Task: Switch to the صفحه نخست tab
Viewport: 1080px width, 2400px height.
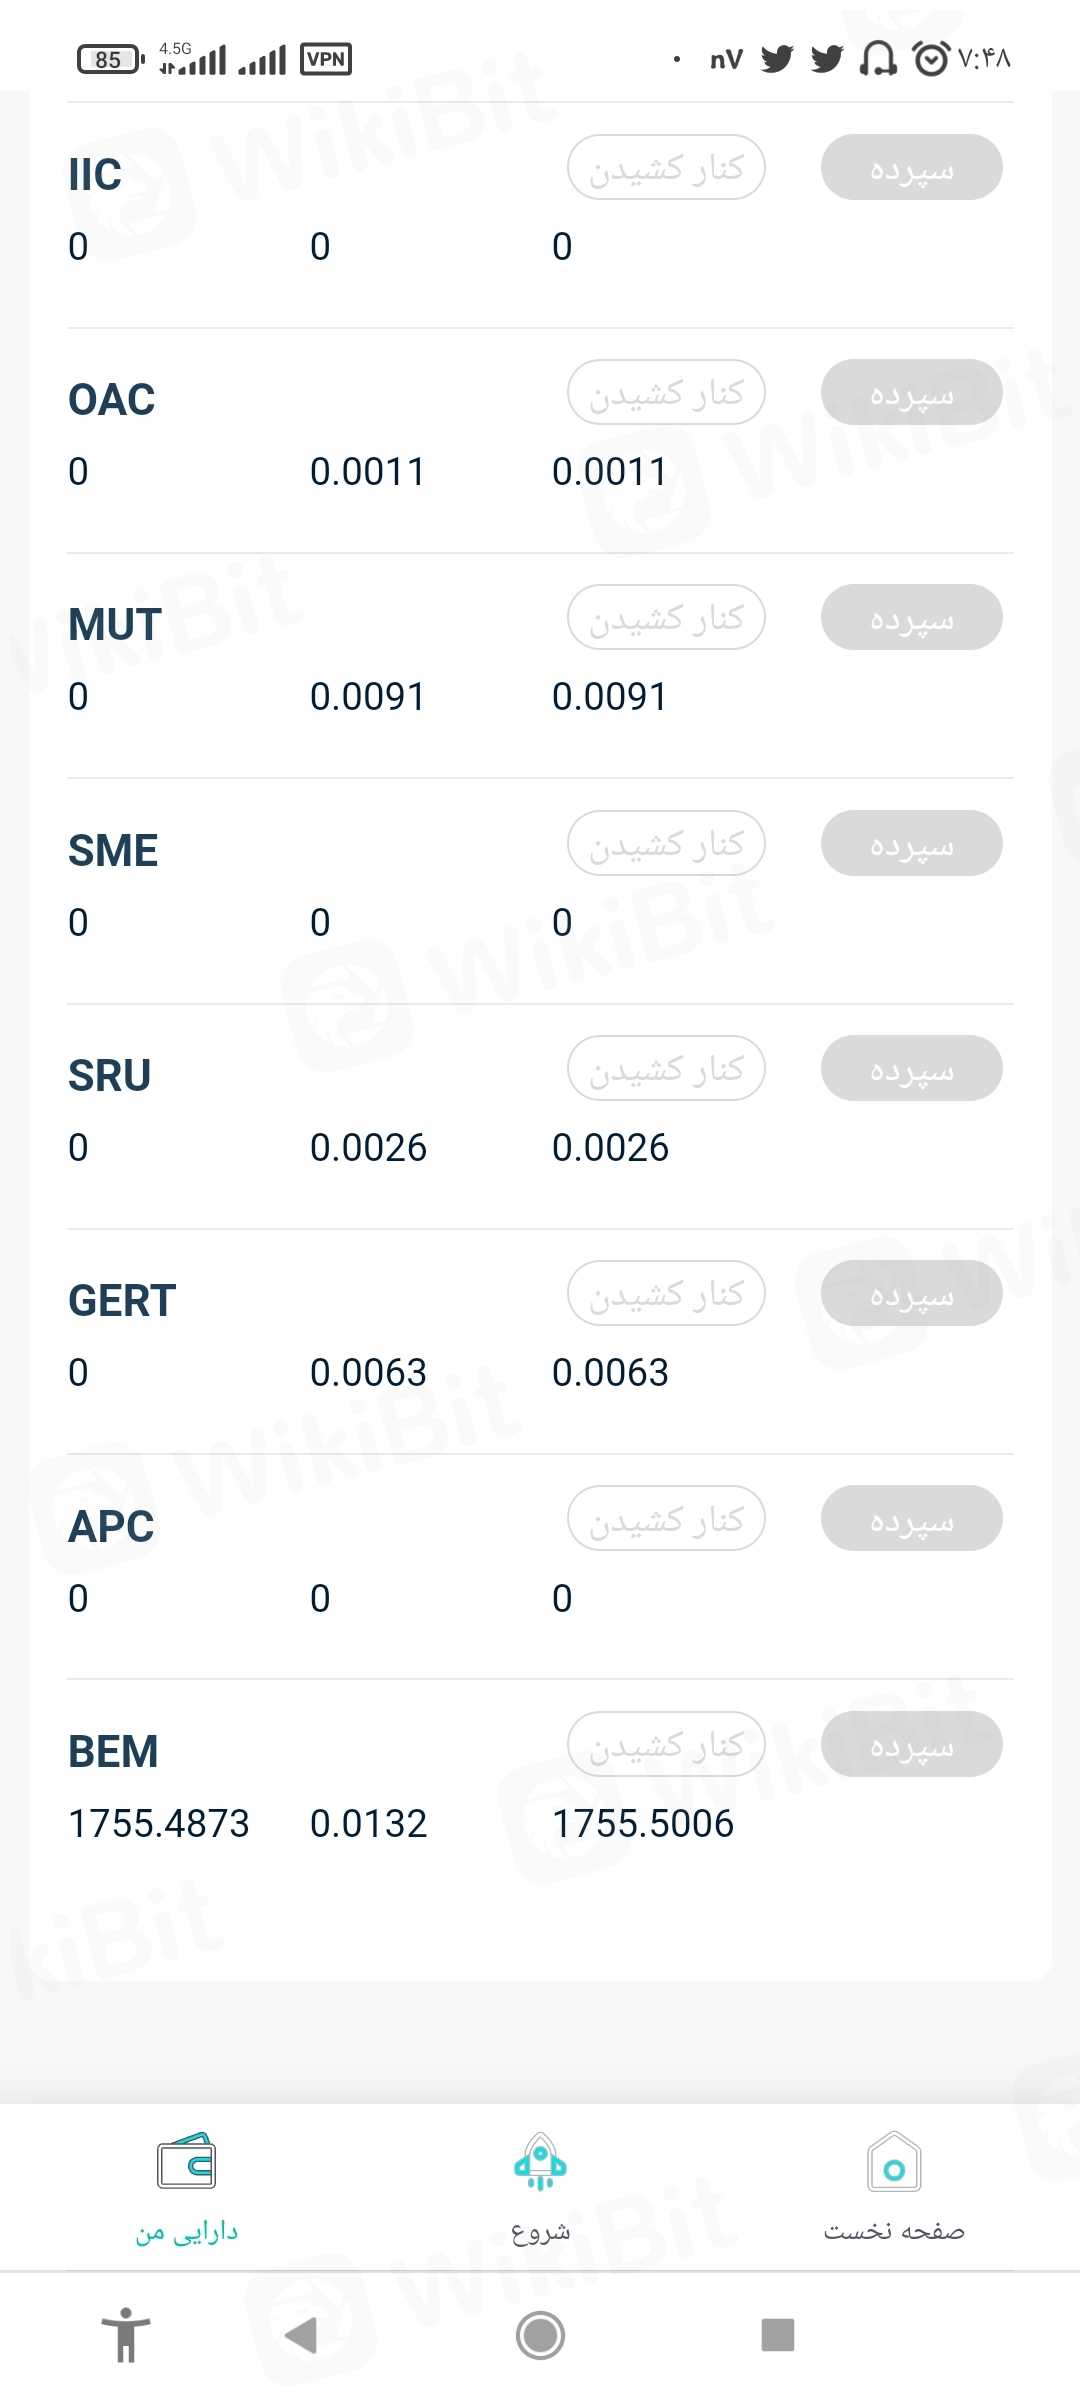Action: click(x=894, y=2232)
